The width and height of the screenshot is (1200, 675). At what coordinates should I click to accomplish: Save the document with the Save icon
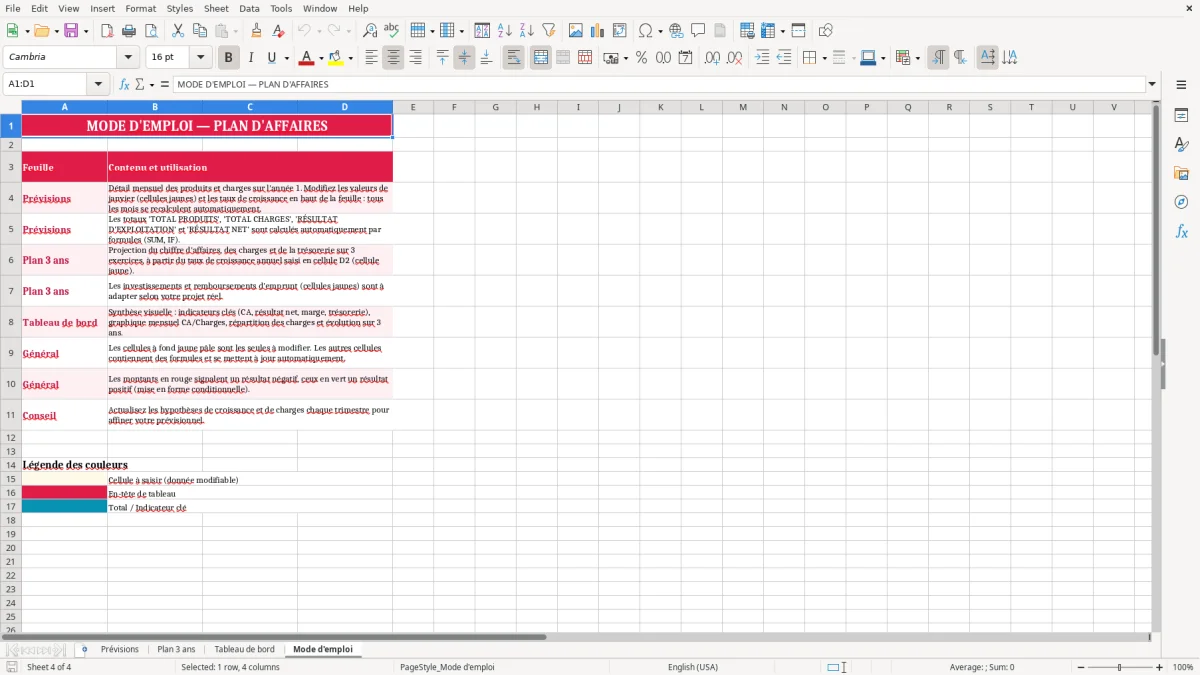coord(71,31)
